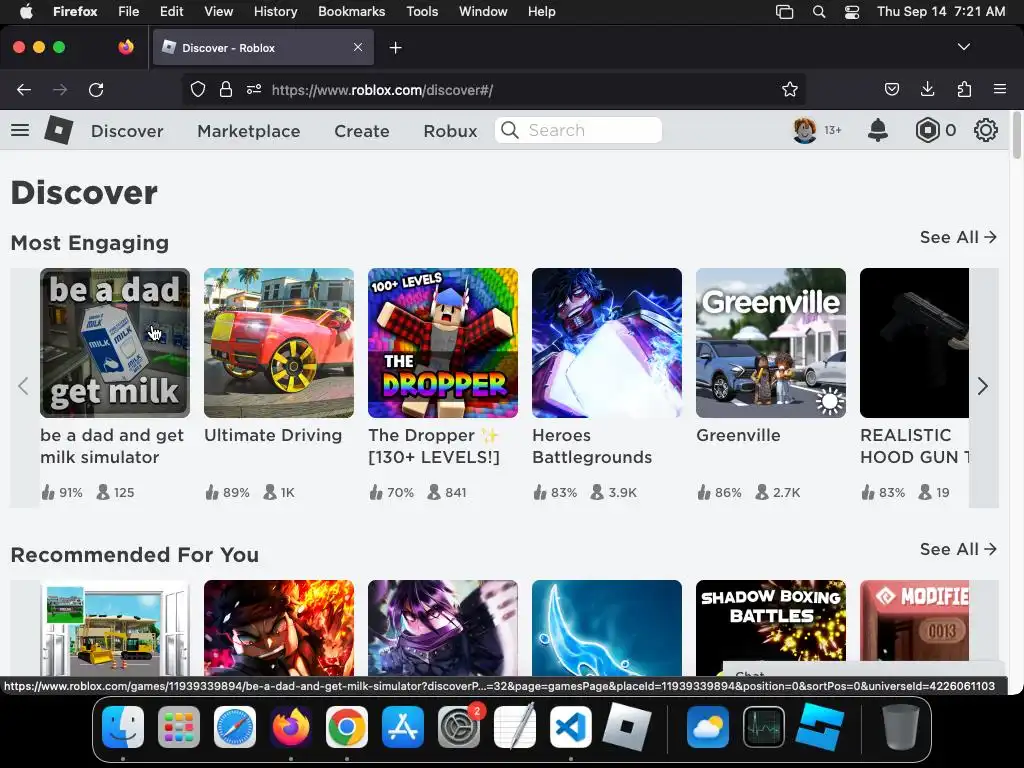Open Shadow Boxing Battles thumbnail
The width and height of the screenshot is (1024, 768).
771,628
